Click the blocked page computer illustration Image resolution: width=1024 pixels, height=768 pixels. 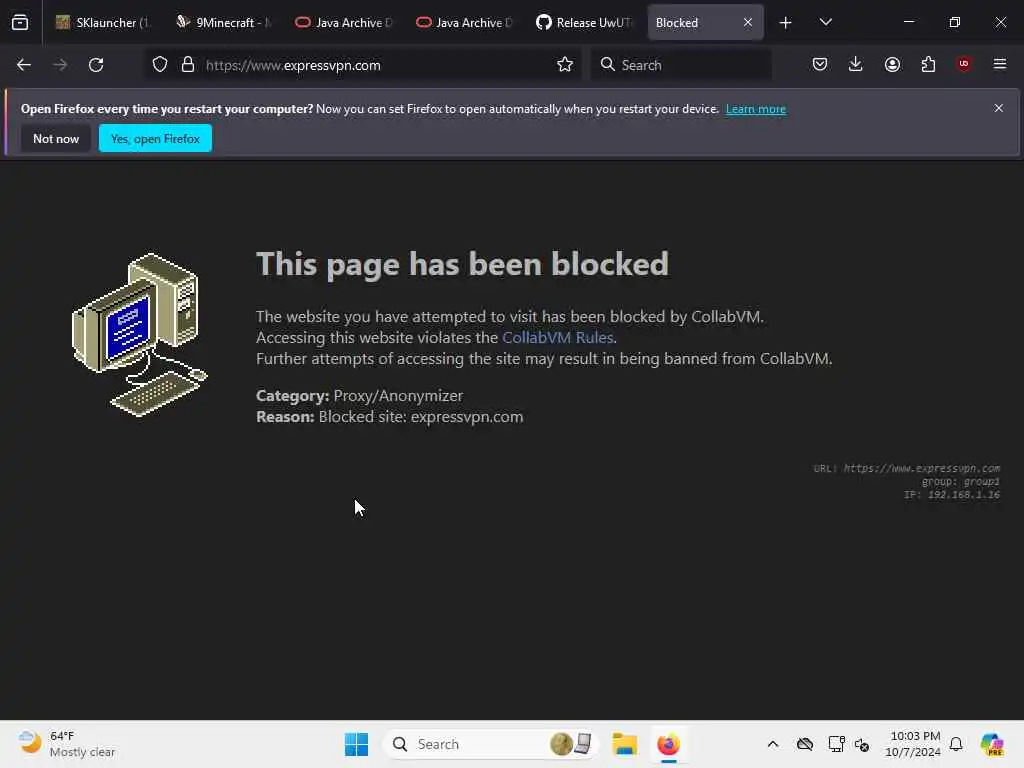[x=139, y=334]
